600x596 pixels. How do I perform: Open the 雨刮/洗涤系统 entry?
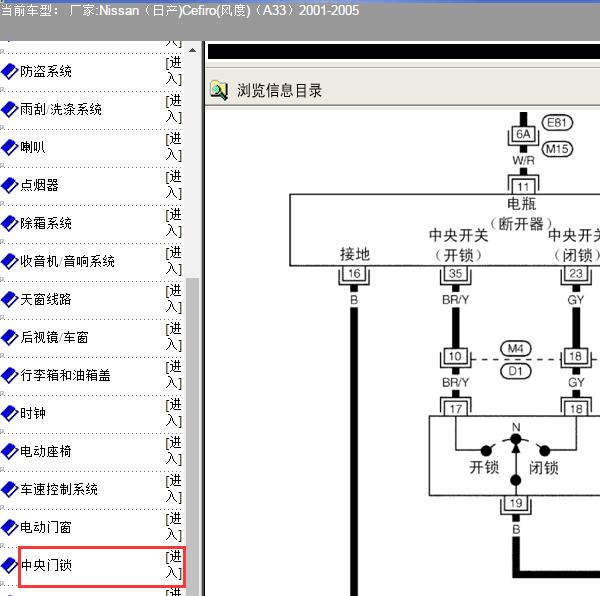[61, 109]
